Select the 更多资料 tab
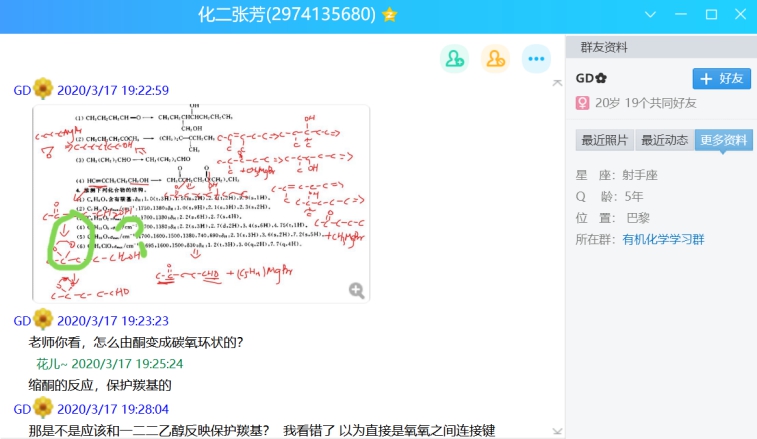 click(723, 140)
